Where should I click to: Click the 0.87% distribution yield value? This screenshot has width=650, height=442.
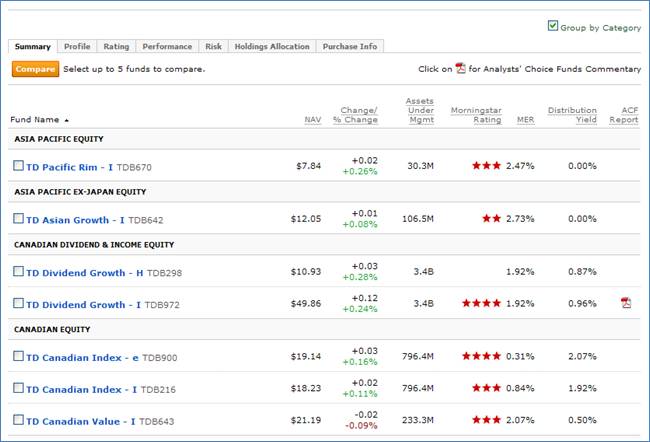click(x=582, y=272)
